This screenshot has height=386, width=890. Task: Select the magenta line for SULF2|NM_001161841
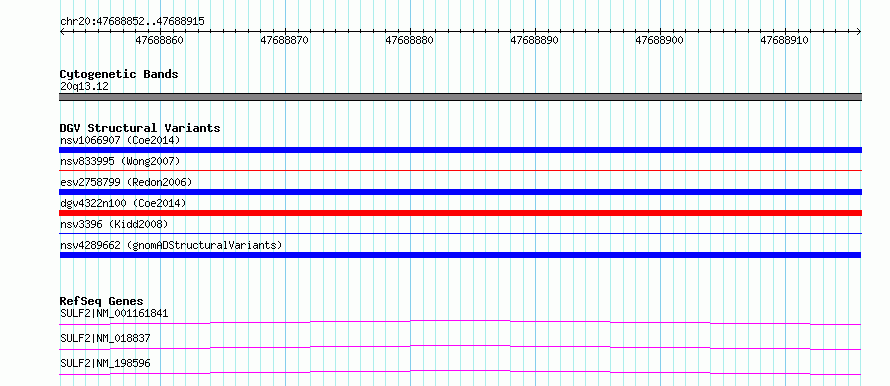point(460,322)
